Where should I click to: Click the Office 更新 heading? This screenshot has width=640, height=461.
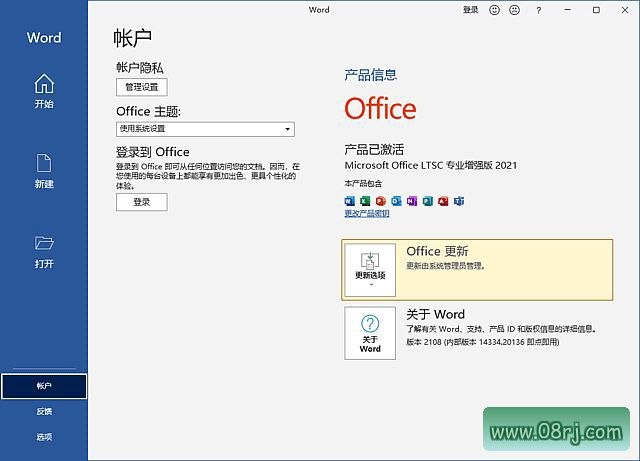437,251
